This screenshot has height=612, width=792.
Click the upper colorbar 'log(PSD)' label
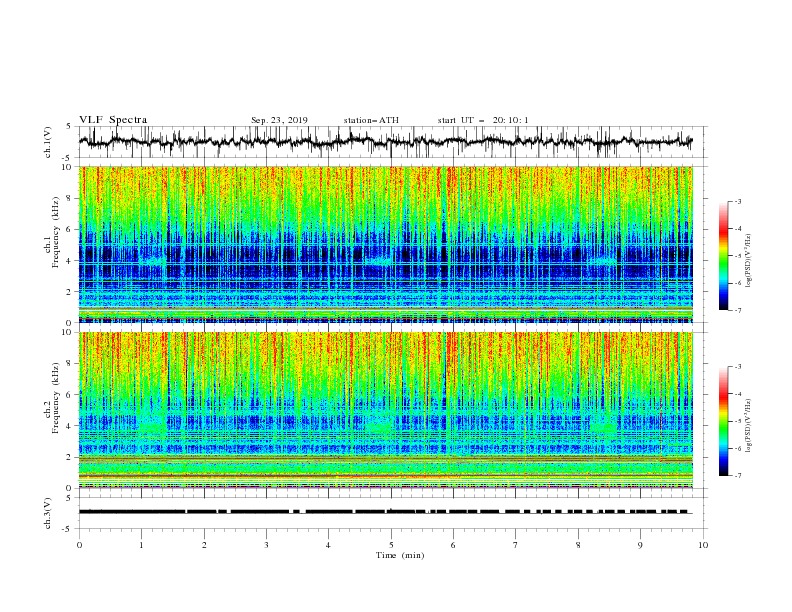point(748,261)
